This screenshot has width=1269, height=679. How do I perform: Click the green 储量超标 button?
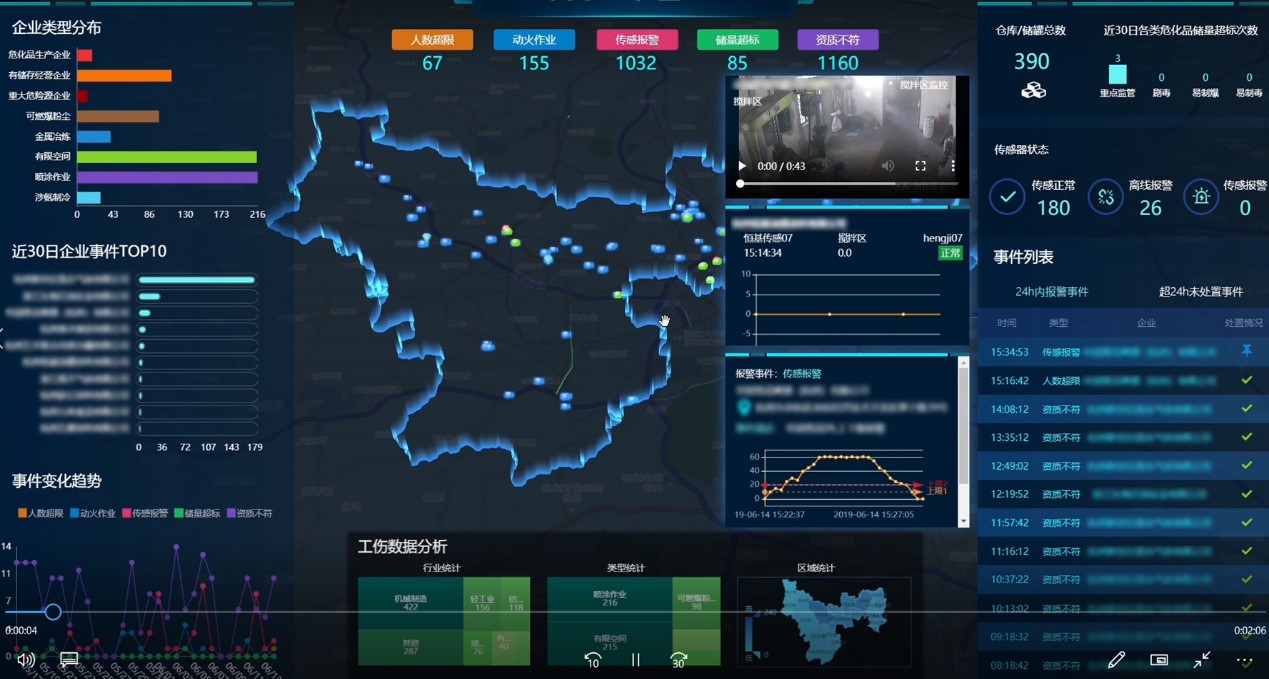[x=737, y=40]
